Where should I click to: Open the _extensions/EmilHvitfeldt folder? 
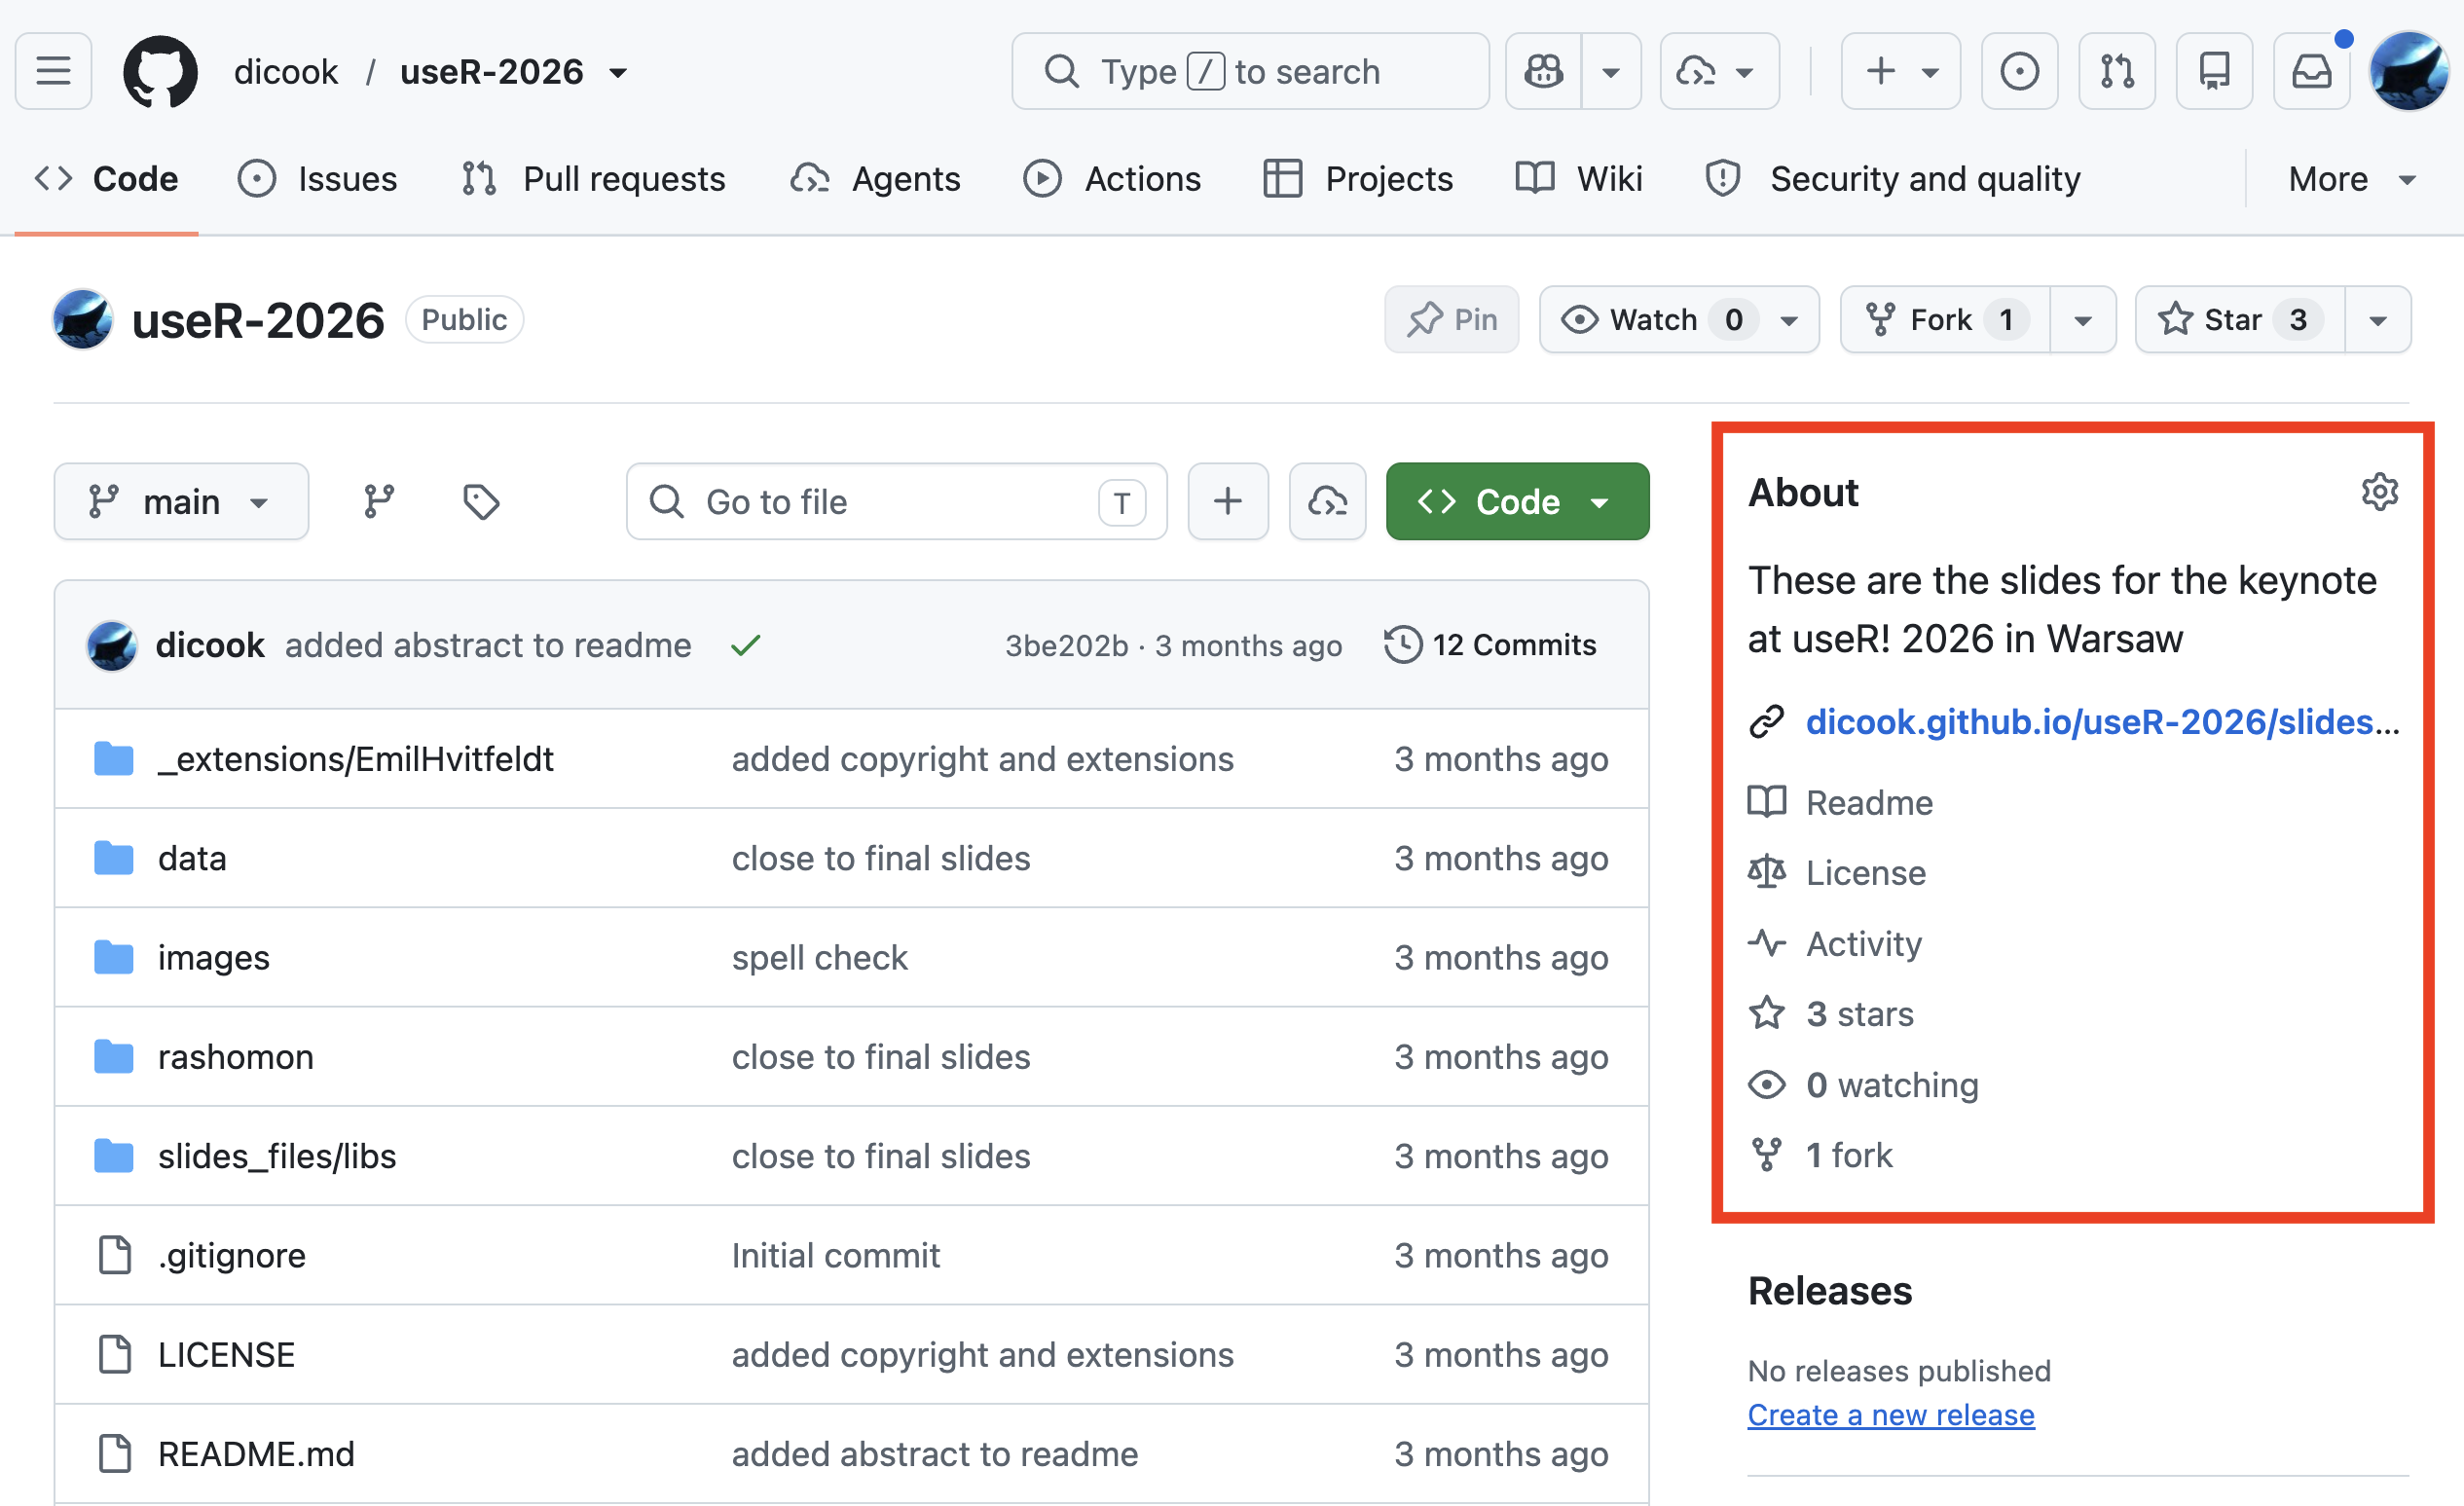click(x=355, y=759)
